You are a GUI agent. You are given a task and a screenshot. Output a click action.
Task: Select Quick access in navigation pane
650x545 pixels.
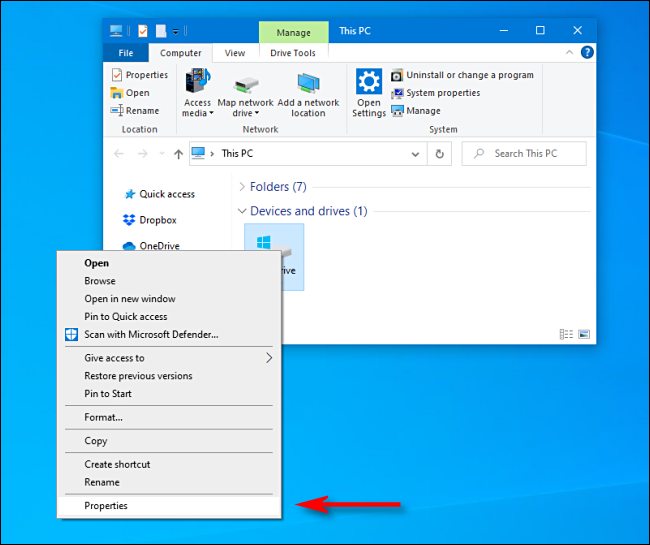coord(167,194)
